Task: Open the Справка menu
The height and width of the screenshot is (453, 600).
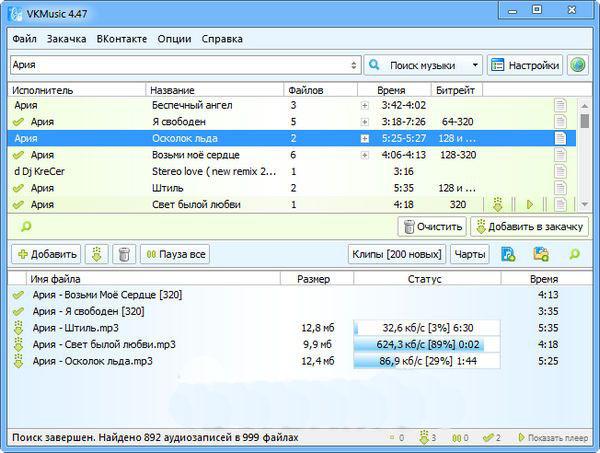Action: coord(222,39)
